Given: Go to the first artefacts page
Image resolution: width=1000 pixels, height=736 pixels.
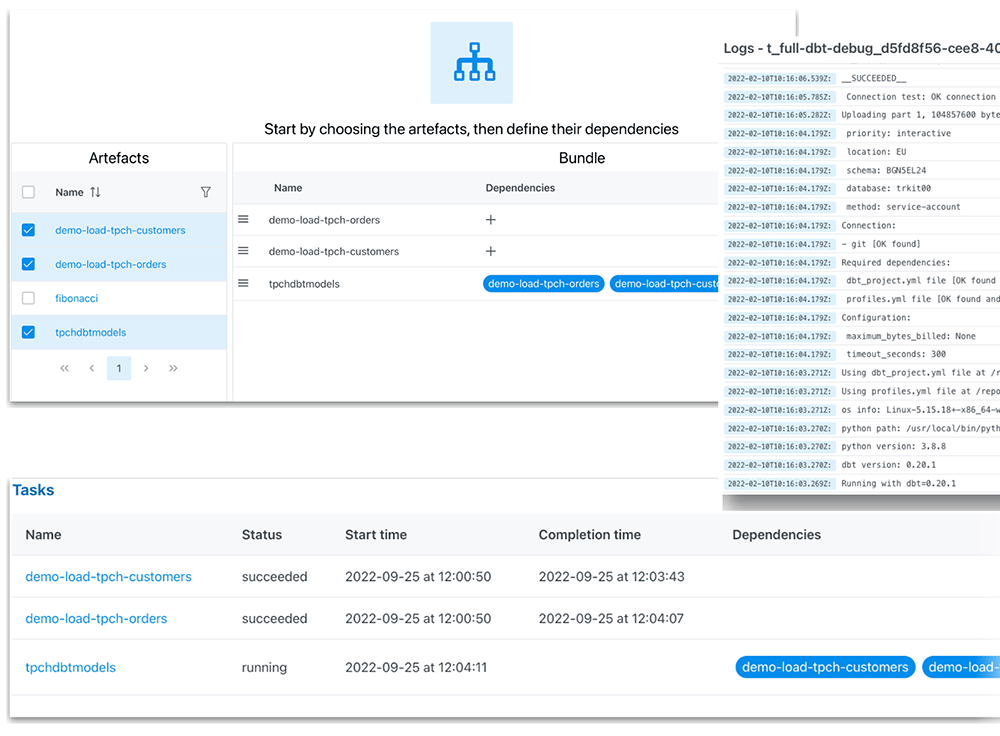Looking at the screenshot, I should pos(65,368).
